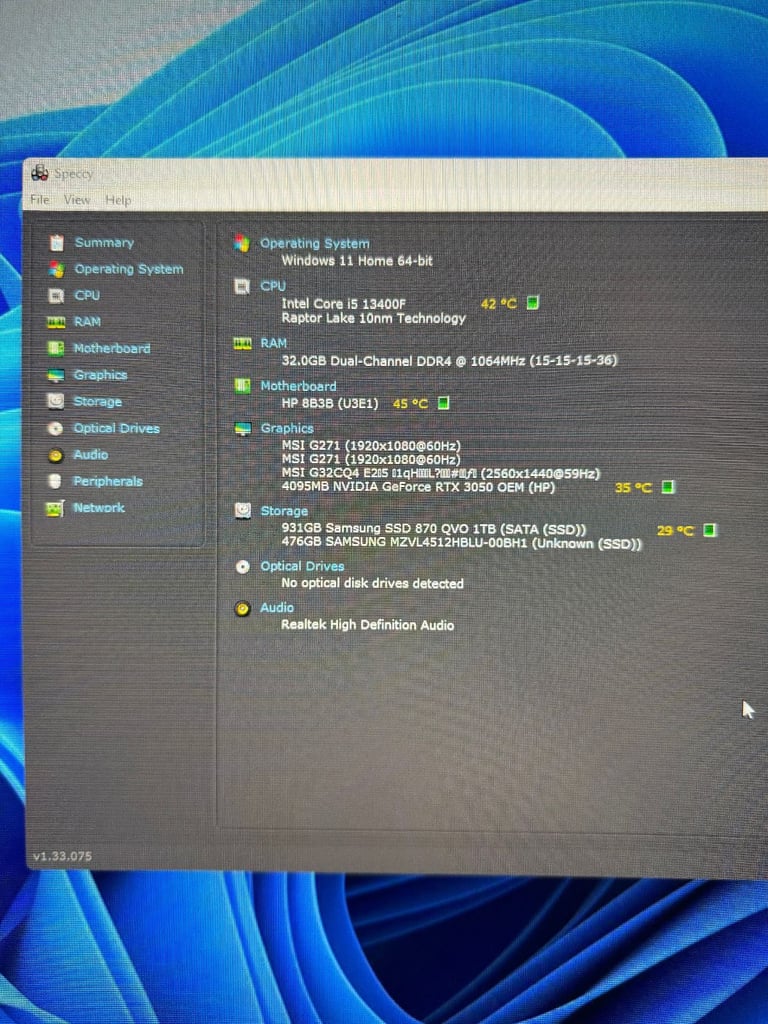Click the CPU icon in summary pane

(242, 286)
